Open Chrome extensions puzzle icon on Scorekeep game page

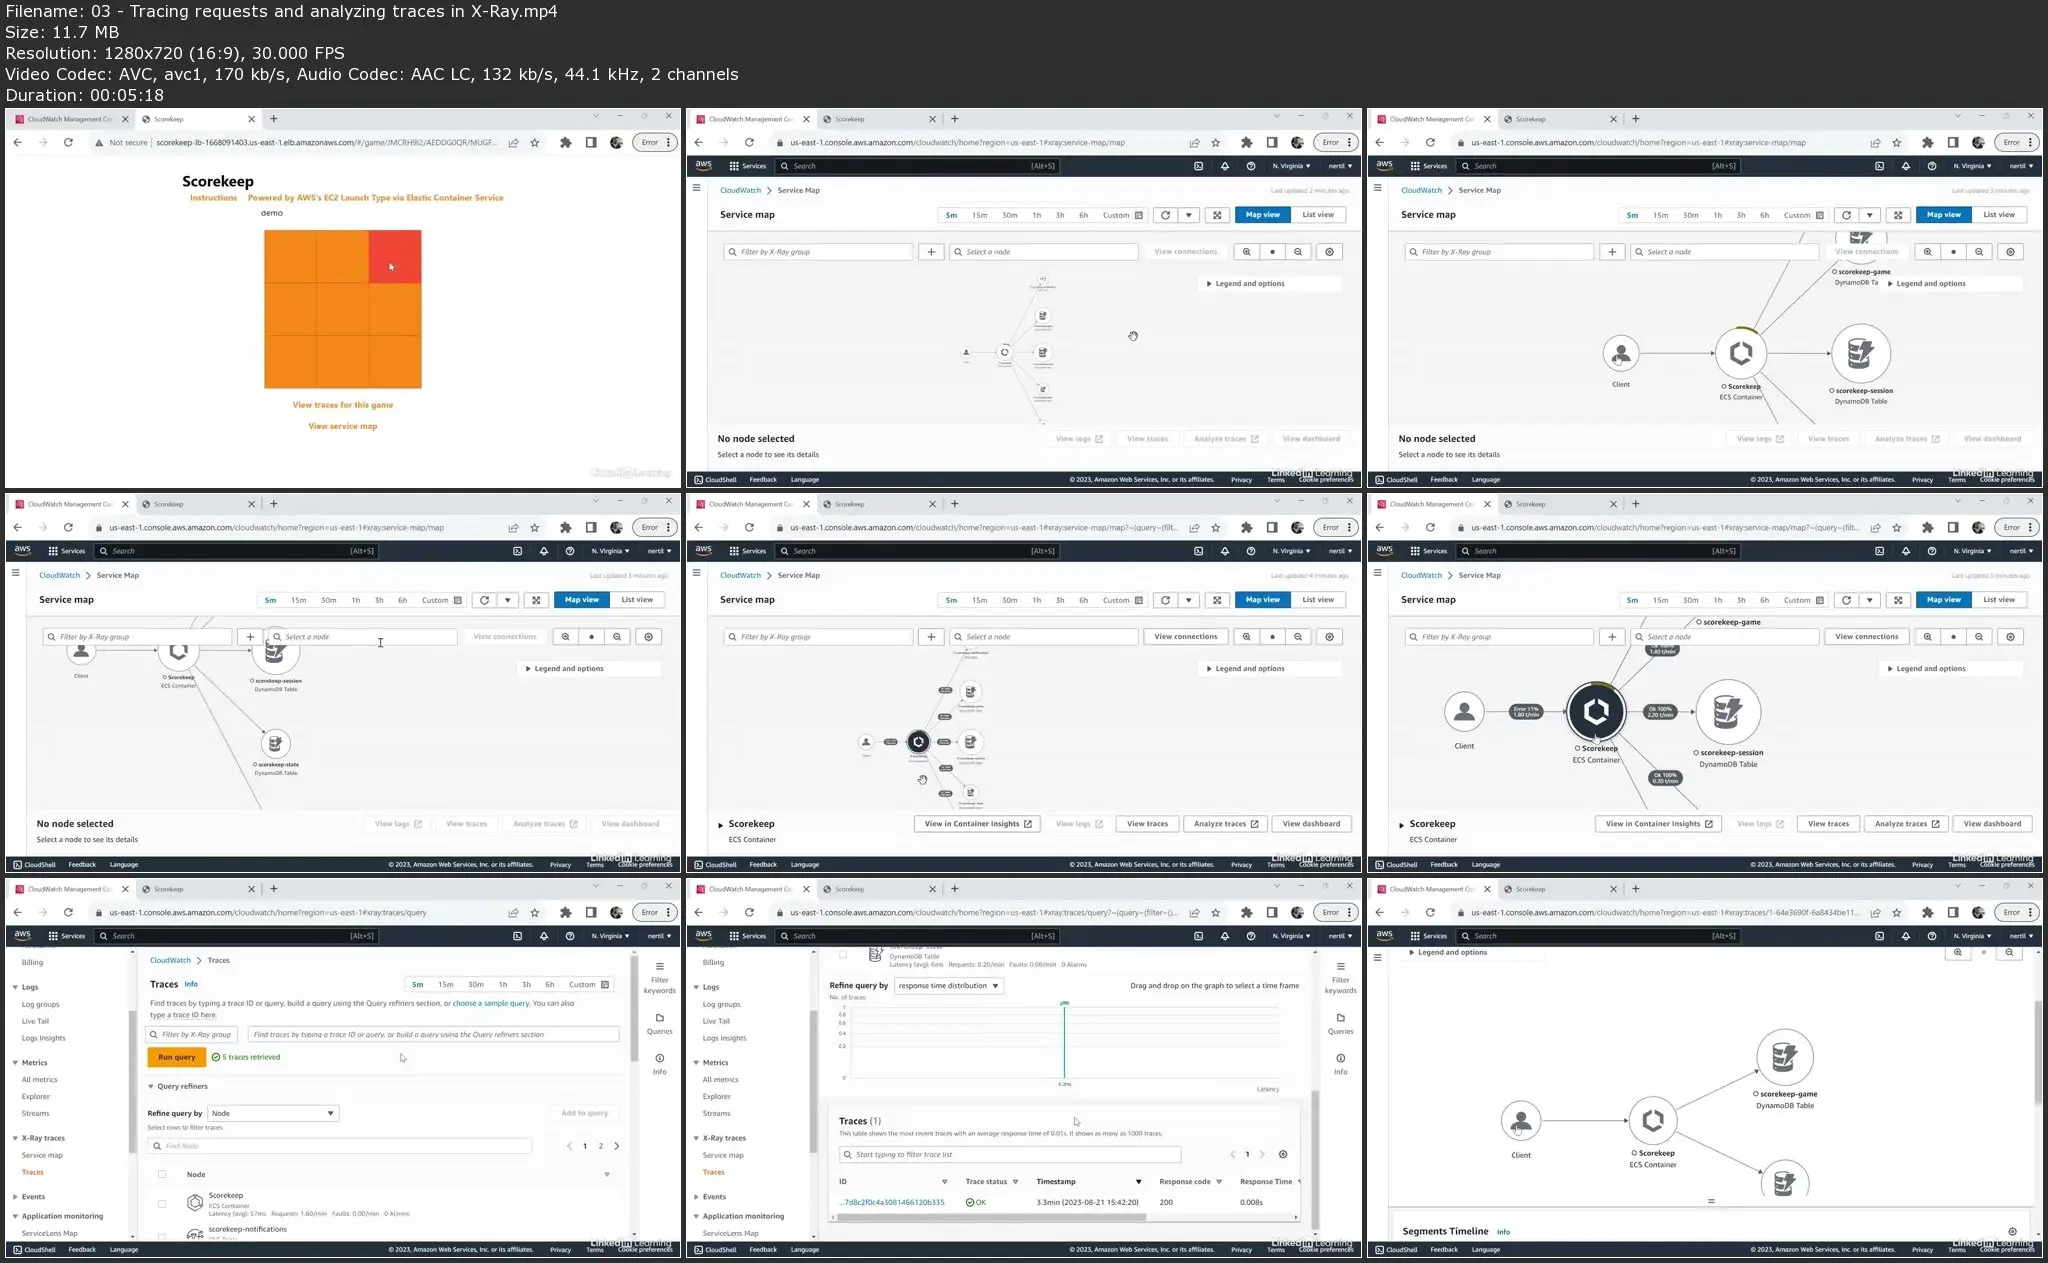tap(565, 143)
